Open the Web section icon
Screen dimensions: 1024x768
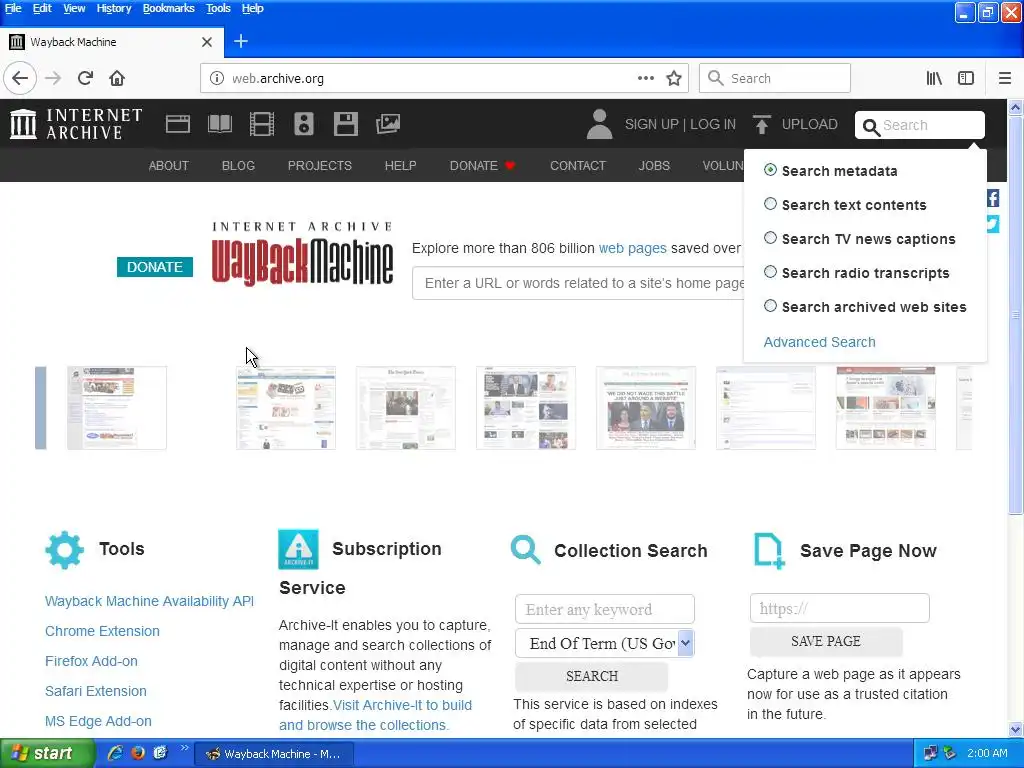point(178,124)
